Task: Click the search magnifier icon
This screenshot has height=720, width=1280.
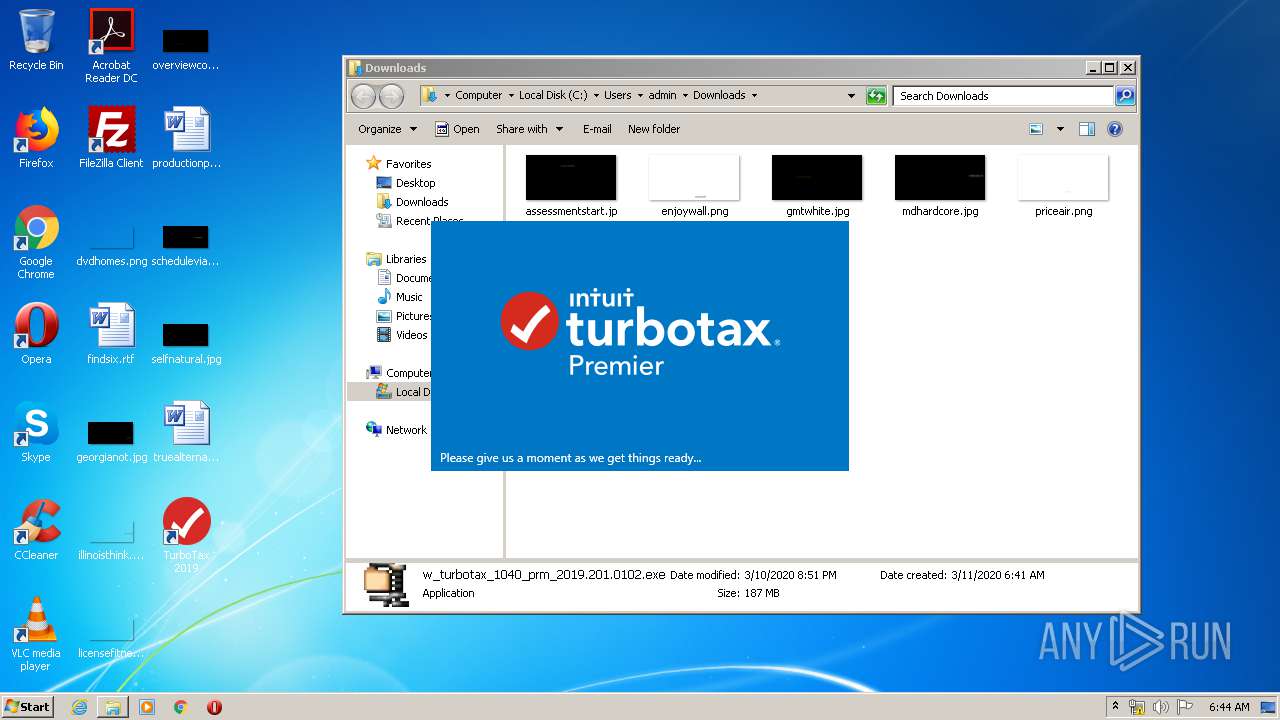Action: tap(1125, 96)
